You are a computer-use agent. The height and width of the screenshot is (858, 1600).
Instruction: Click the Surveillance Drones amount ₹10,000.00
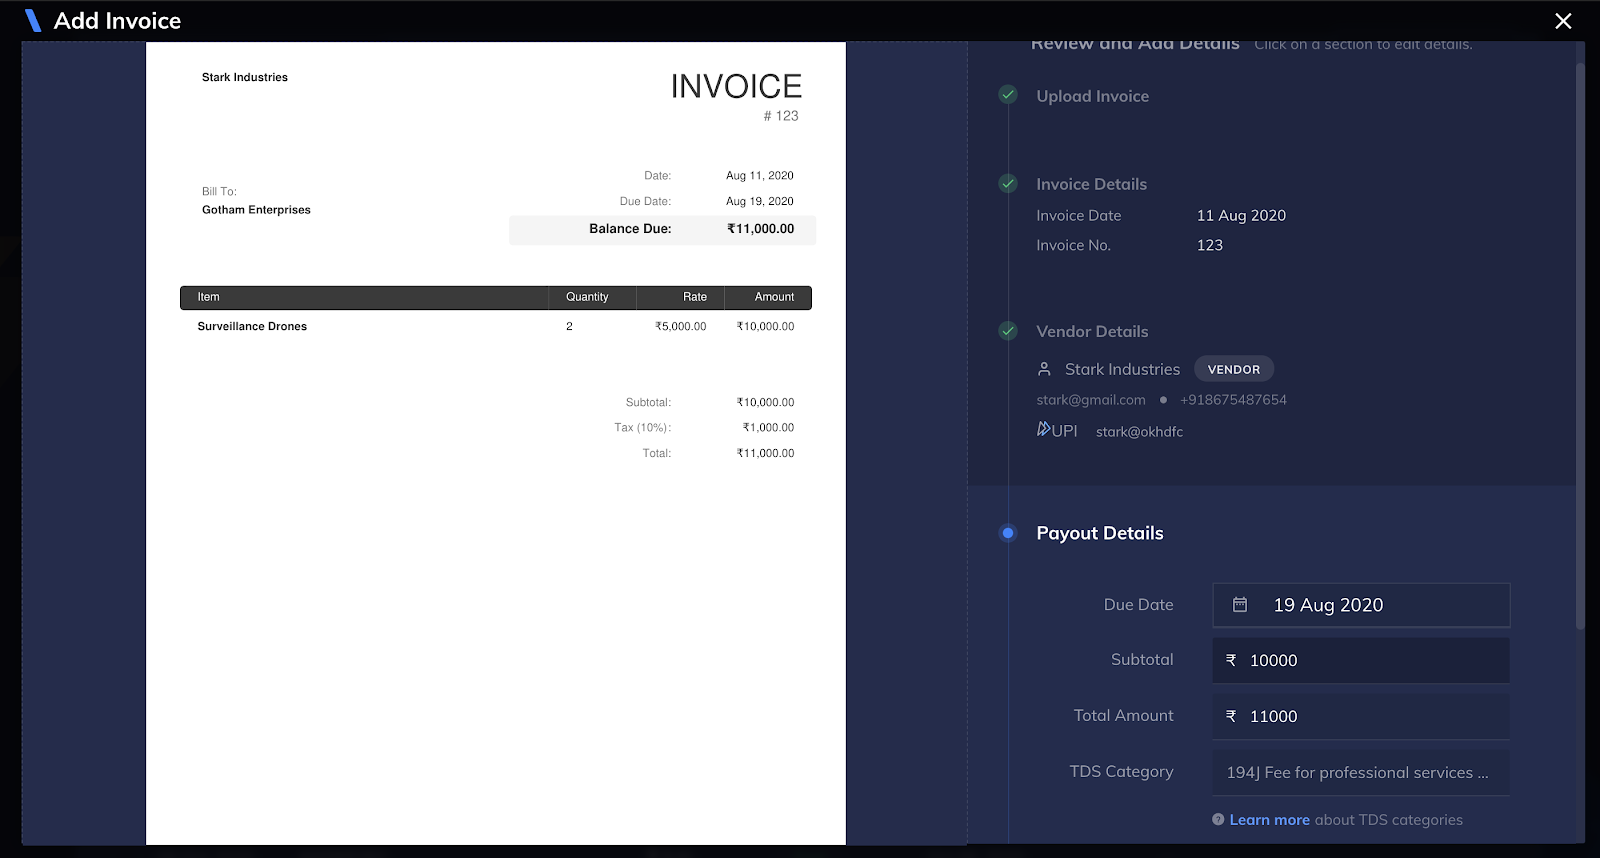765,326
